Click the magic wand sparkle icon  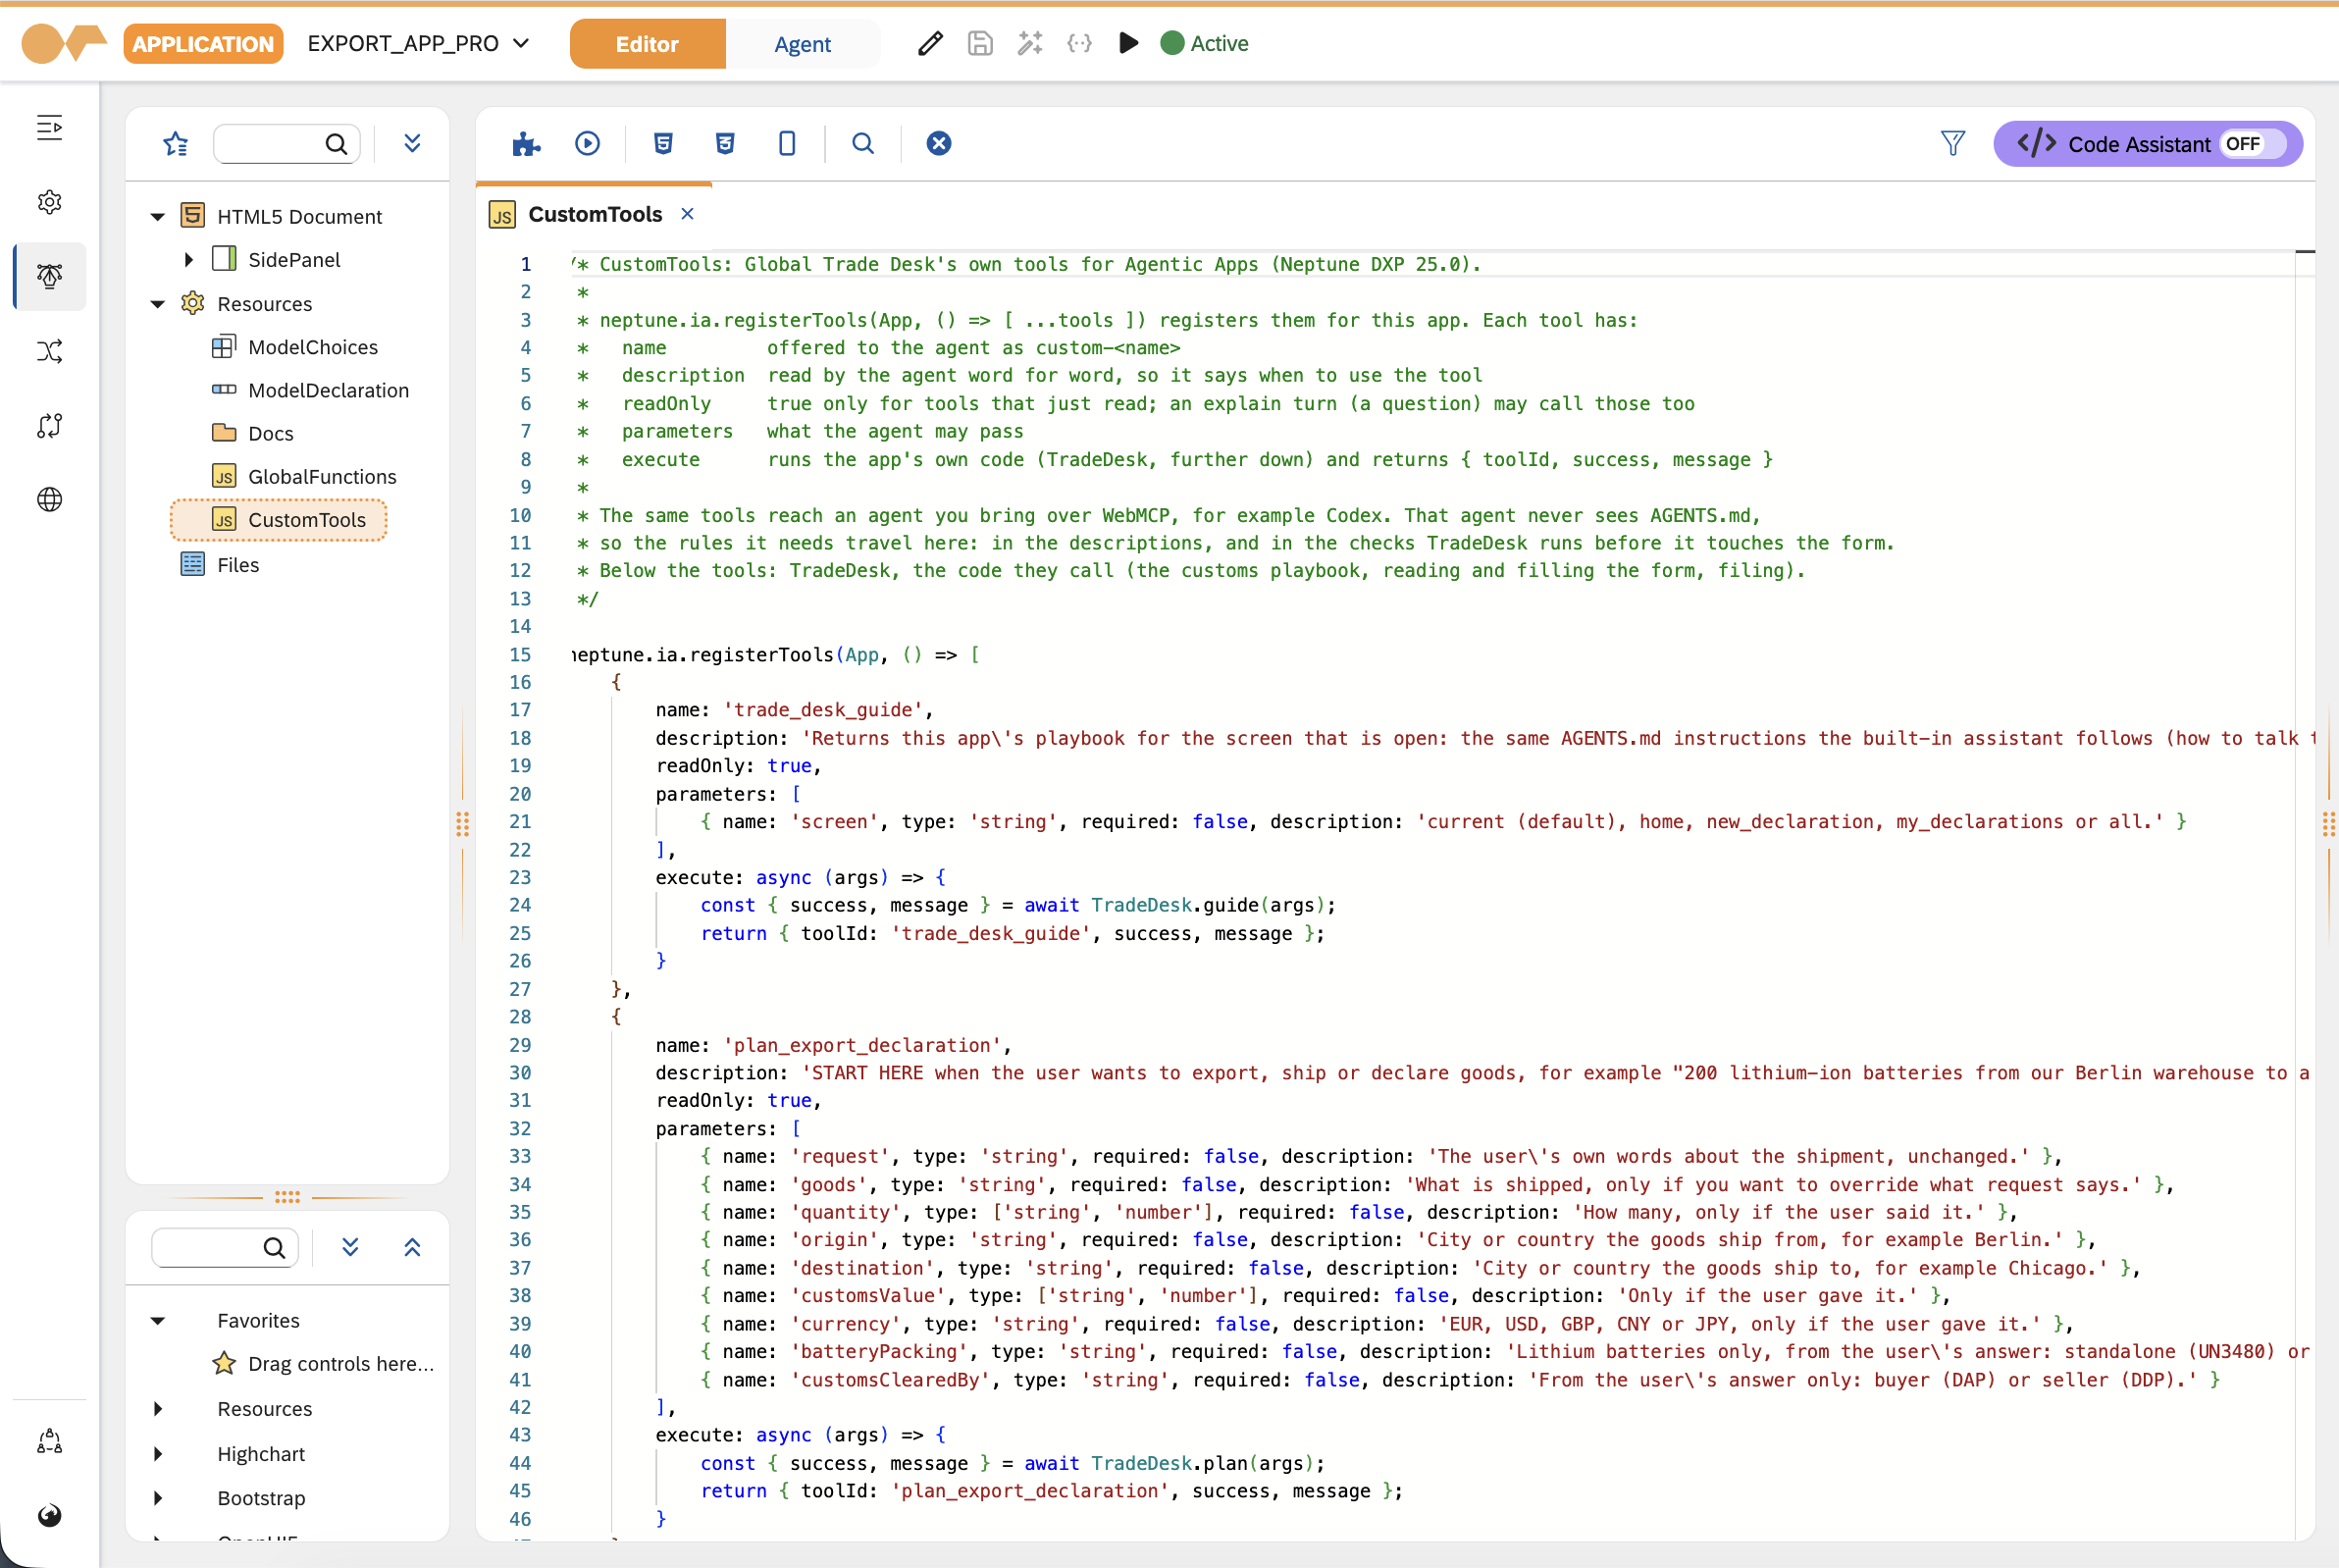click(1030, 43)
